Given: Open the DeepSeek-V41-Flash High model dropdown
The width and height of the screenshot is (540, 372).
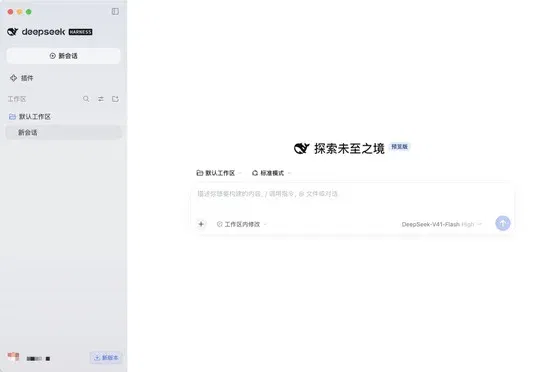Looking at the screenshot, I should 442,224.
